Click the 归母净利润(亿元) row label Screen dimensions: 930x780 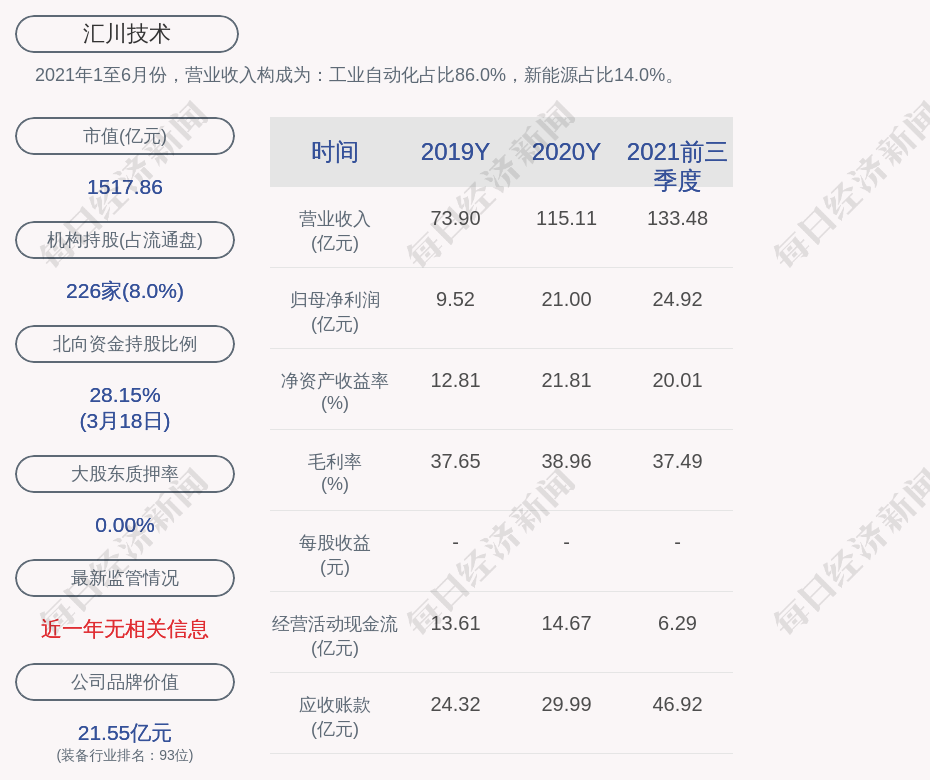coord(334,311)
